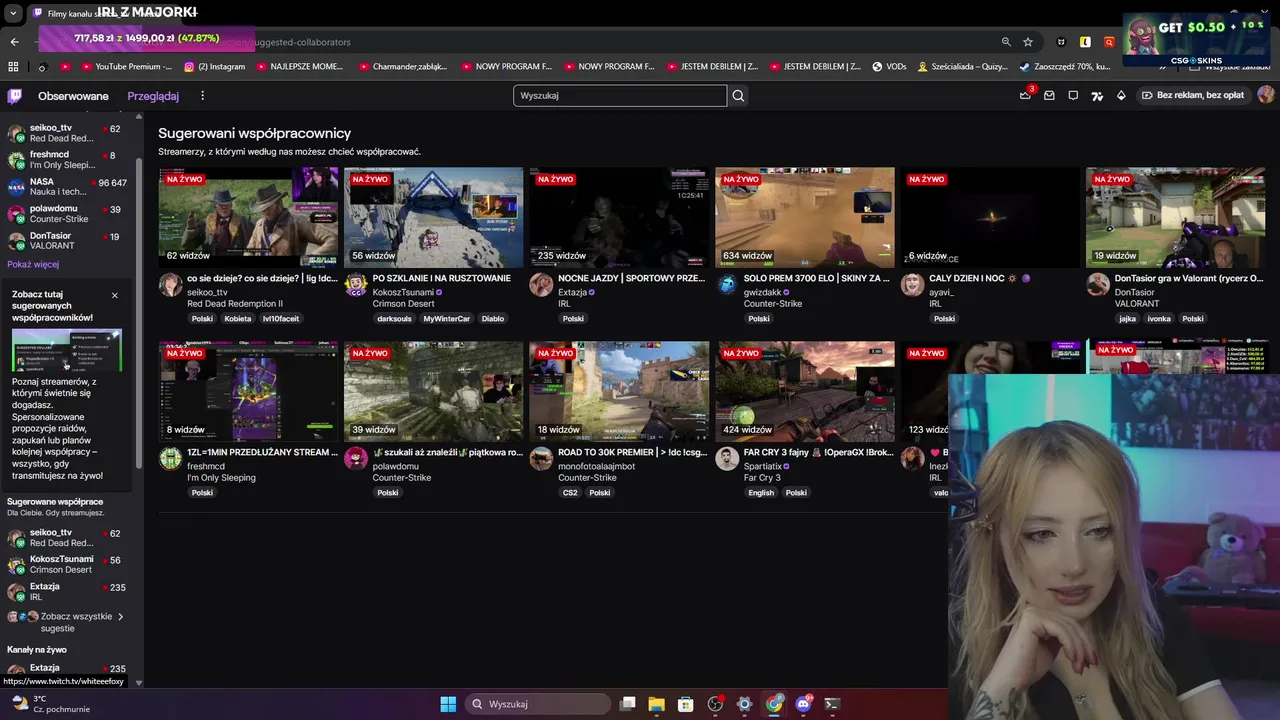Click the lvl10faceit tag
The height and width of the screenshot is (720, 1280).
pyautogui.click(x=281, y=319)
